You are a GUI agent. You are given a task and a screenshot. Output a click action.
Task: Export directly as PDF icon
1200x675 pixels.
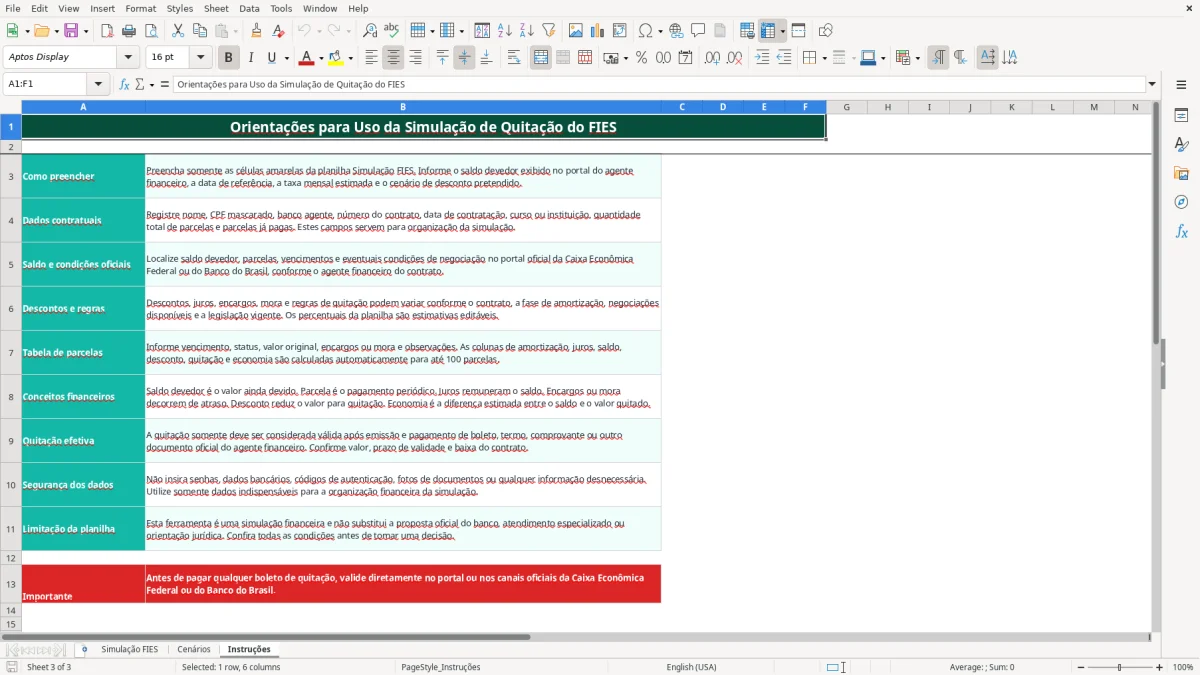[107, 31]
